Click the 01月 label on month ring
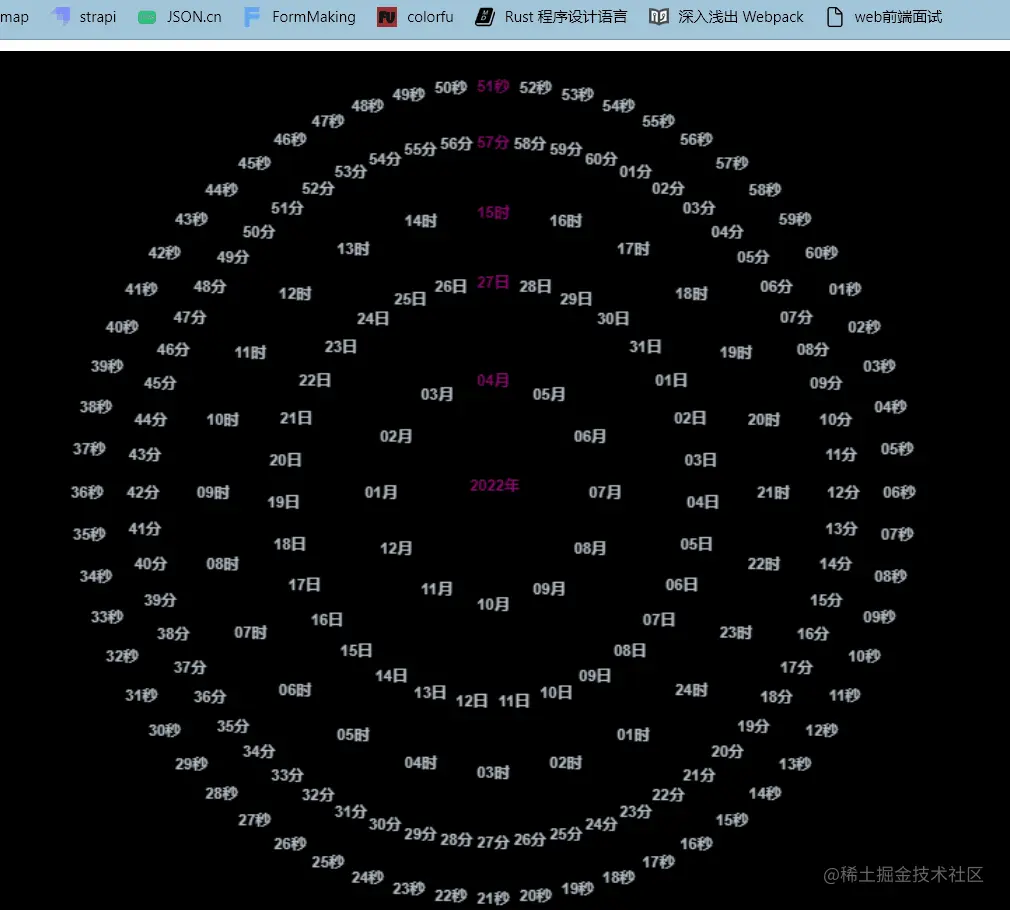 (x=378, y=492)
